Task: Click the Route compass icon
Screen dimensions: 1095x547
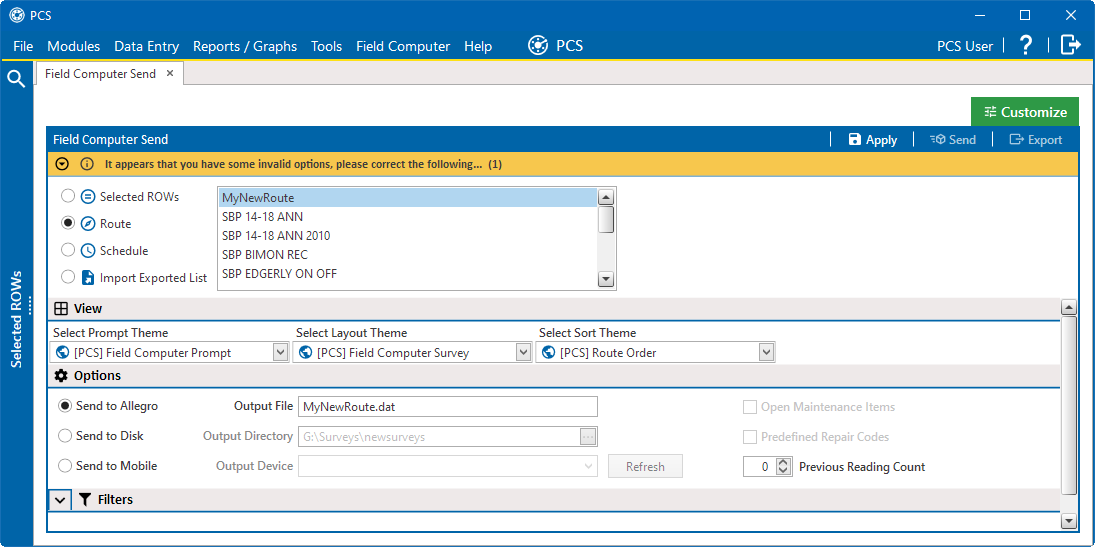Action: pyautogui.click(x=87, y=224)
